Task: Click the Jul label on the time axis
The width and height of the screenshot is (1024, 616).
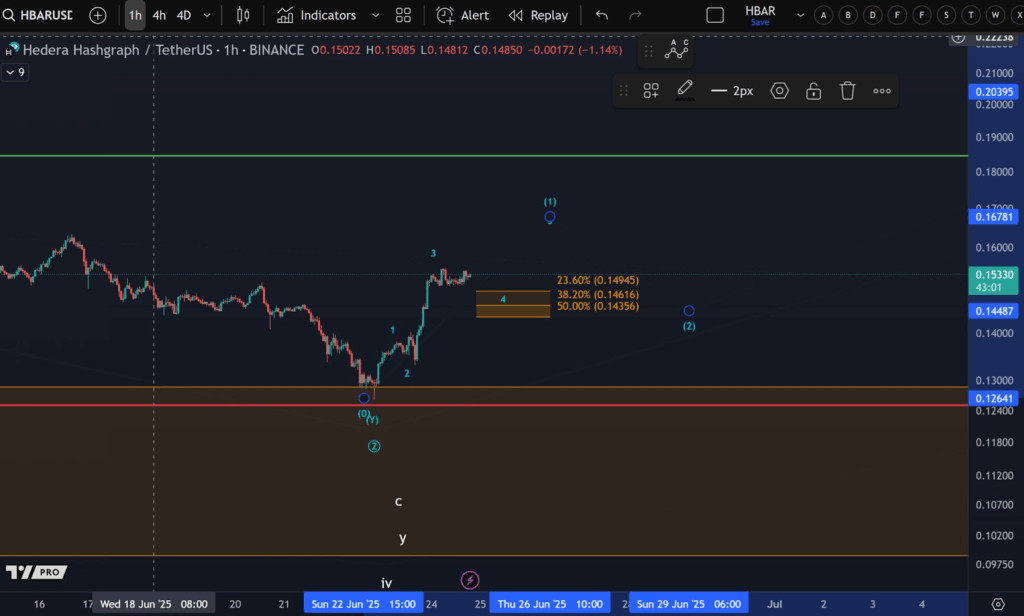Action: pyautogui.click(x=775, y=604)
